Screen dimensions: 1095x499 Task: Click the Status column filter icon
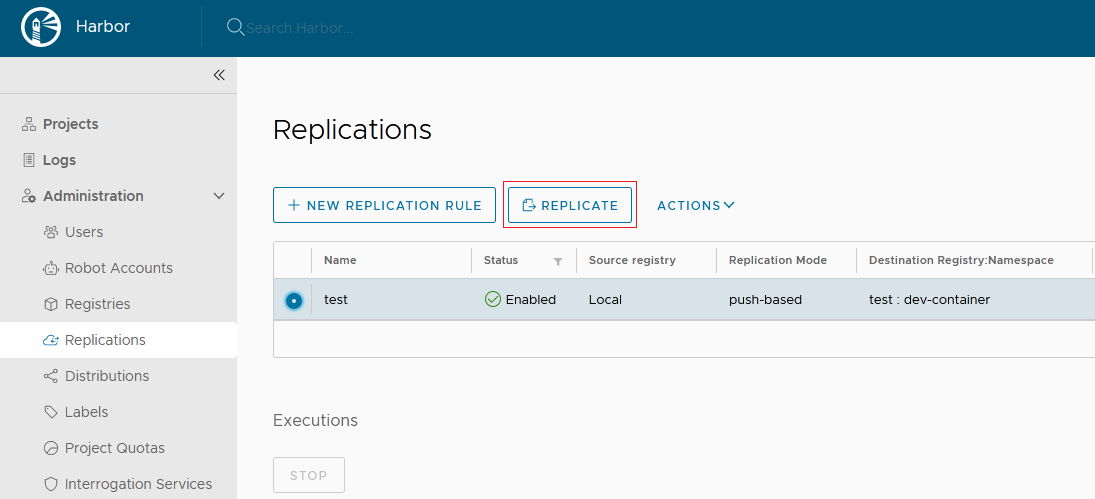[x=558, y=261]
